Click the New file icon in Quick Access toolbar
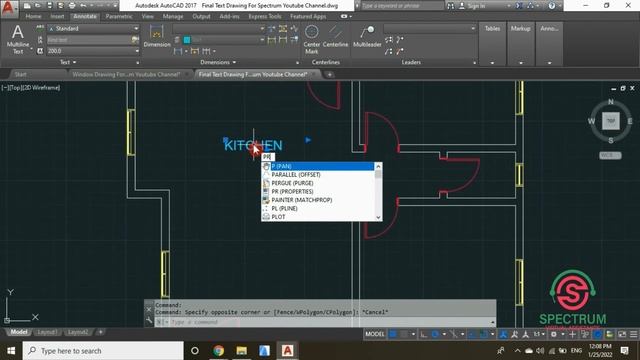The height and width of the screenshot is (360, 640). click(x=27, y=6)
